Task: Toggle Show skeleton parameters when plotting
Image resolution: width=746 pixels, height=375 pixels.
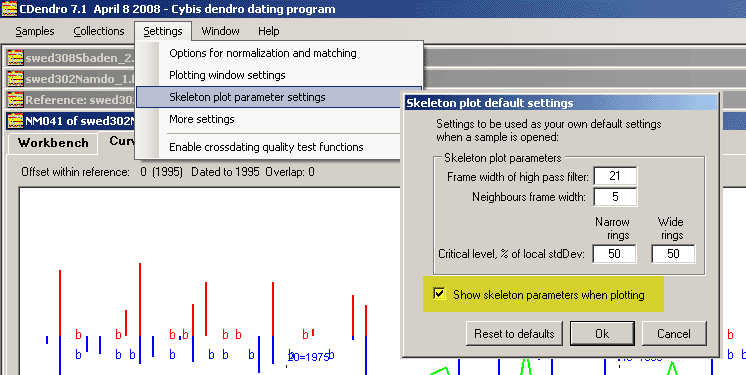Action: point(439,294)
